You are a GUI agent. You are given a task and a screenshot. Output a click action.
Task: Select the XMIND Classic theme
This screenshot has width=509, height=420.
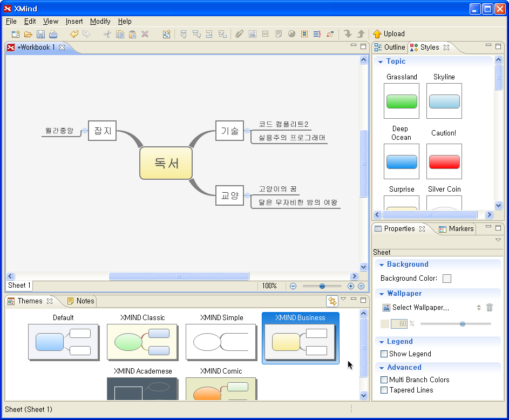[x=142, y=342]
